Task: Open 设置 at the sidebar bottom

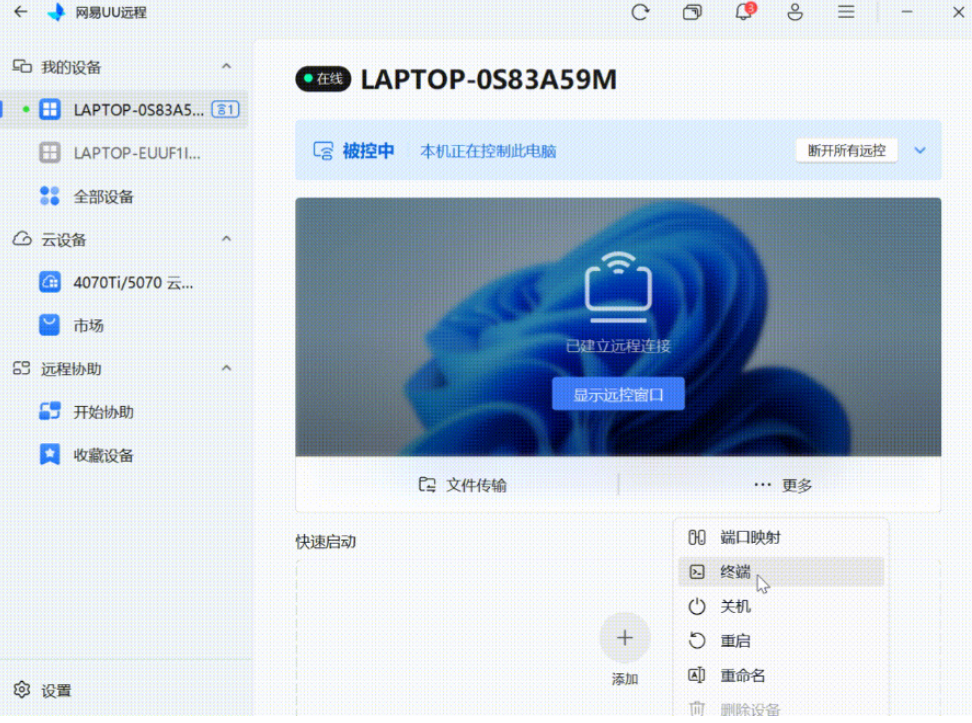Action: coord(42,690)
